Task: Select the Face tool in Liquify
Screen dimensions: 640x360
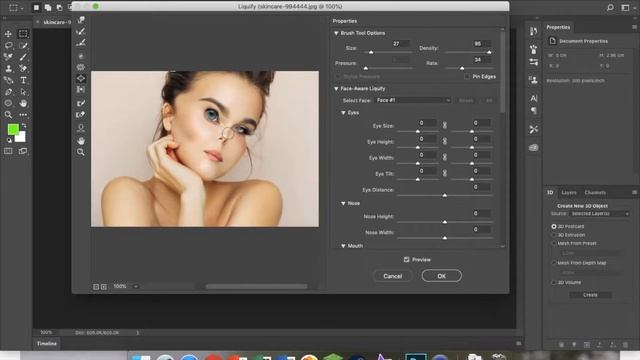Action: 81,128
